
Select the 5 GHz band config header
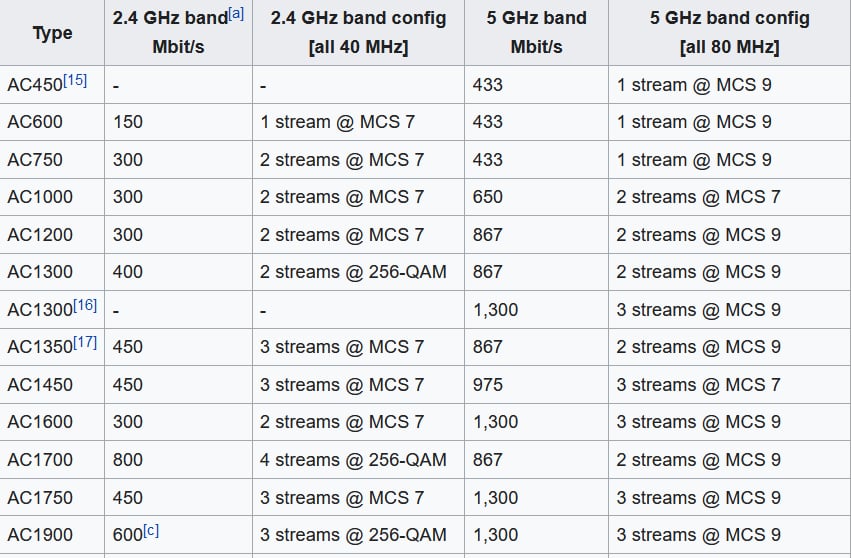[729, 33]
